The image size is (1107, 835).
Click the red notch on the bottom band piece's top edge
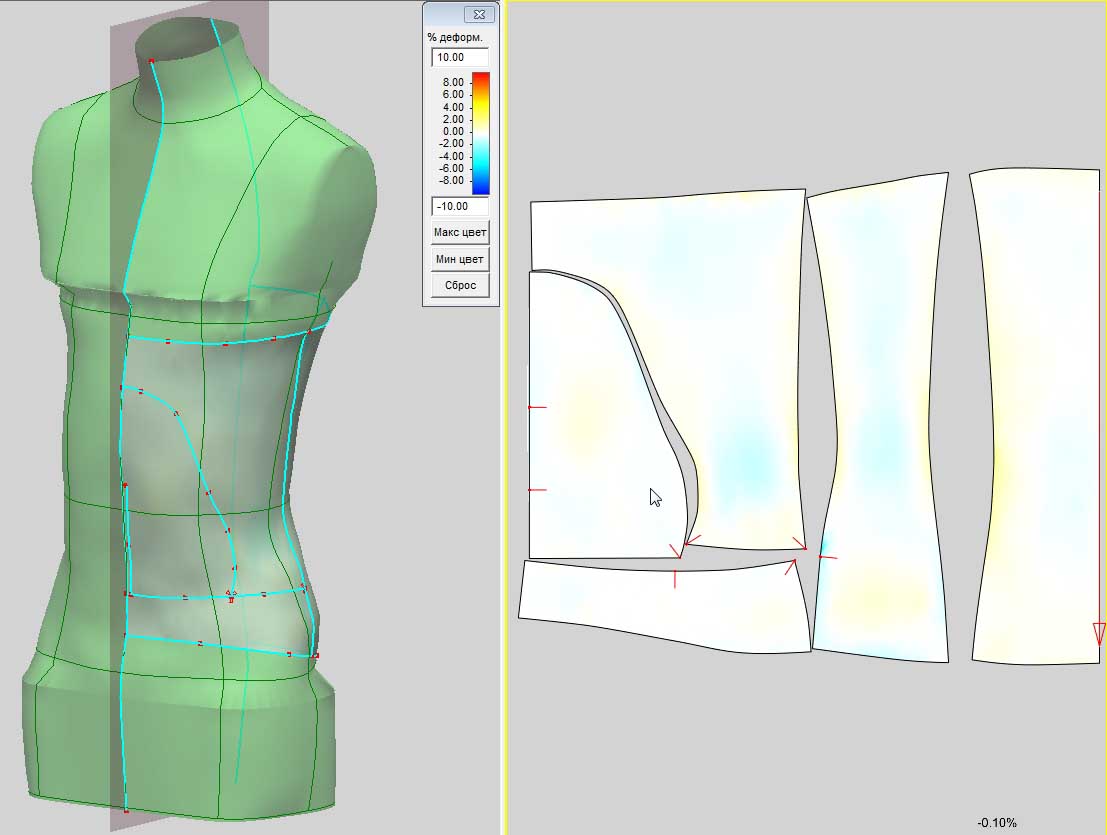tap(675, 578)
